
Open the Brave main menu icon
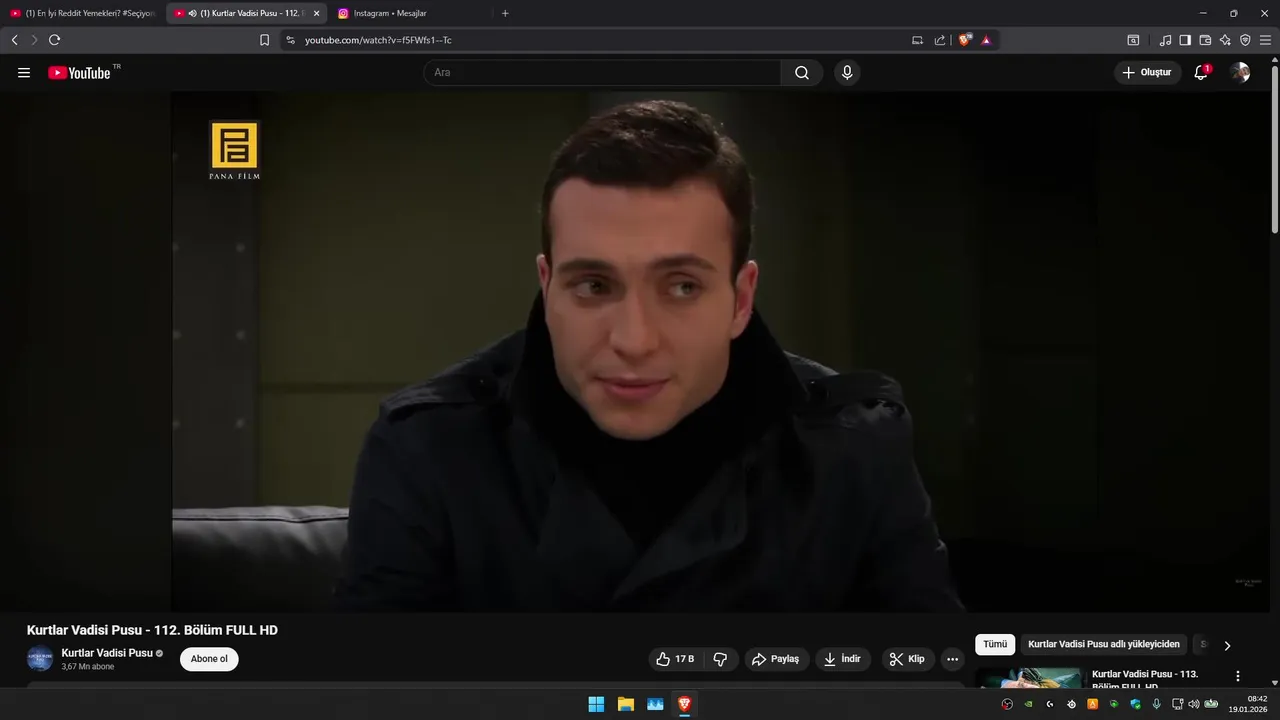(x=1265, y=40)
